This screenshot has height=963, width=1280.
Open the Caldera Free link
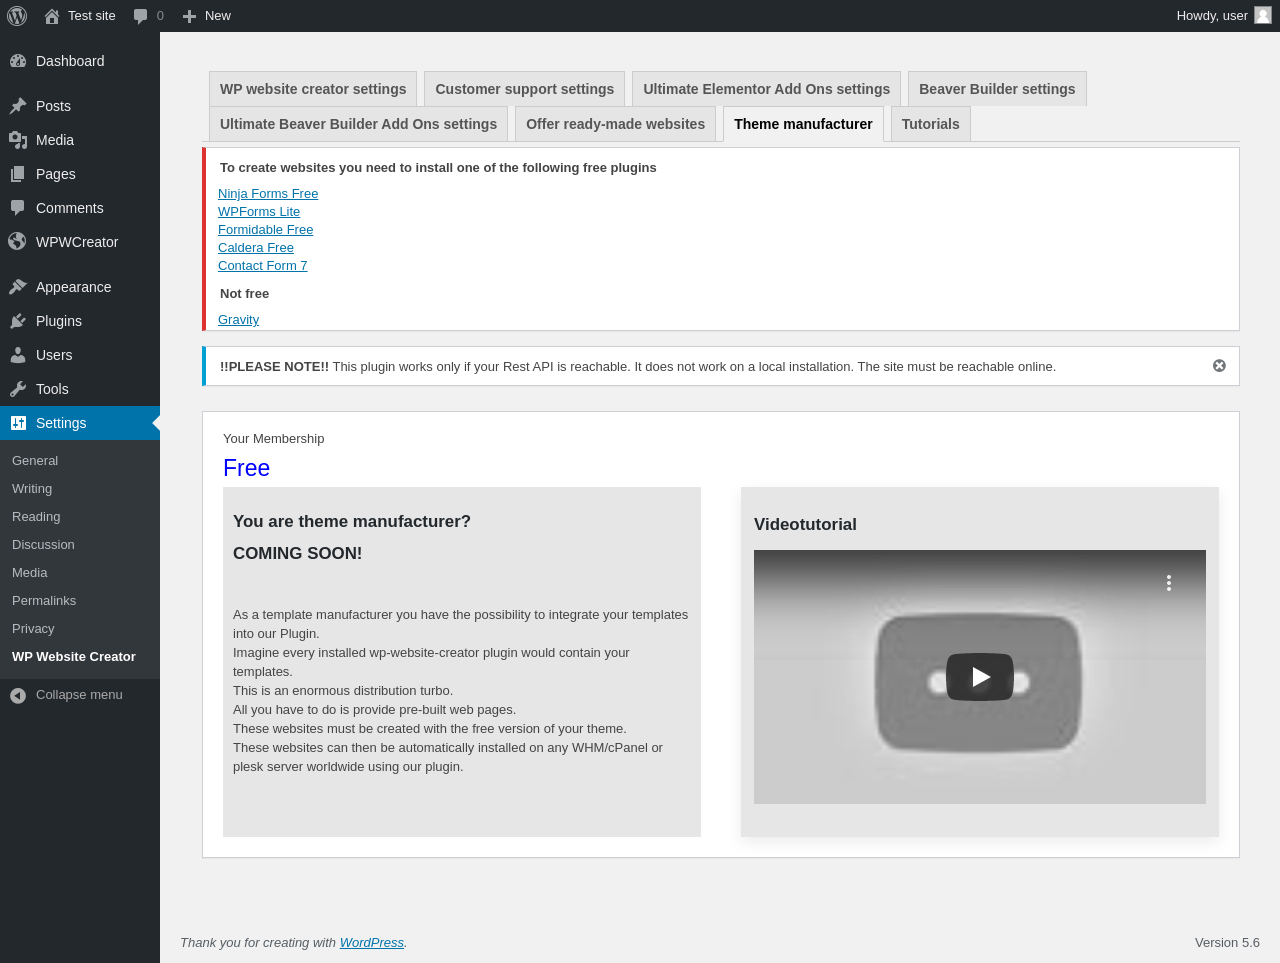256,248
